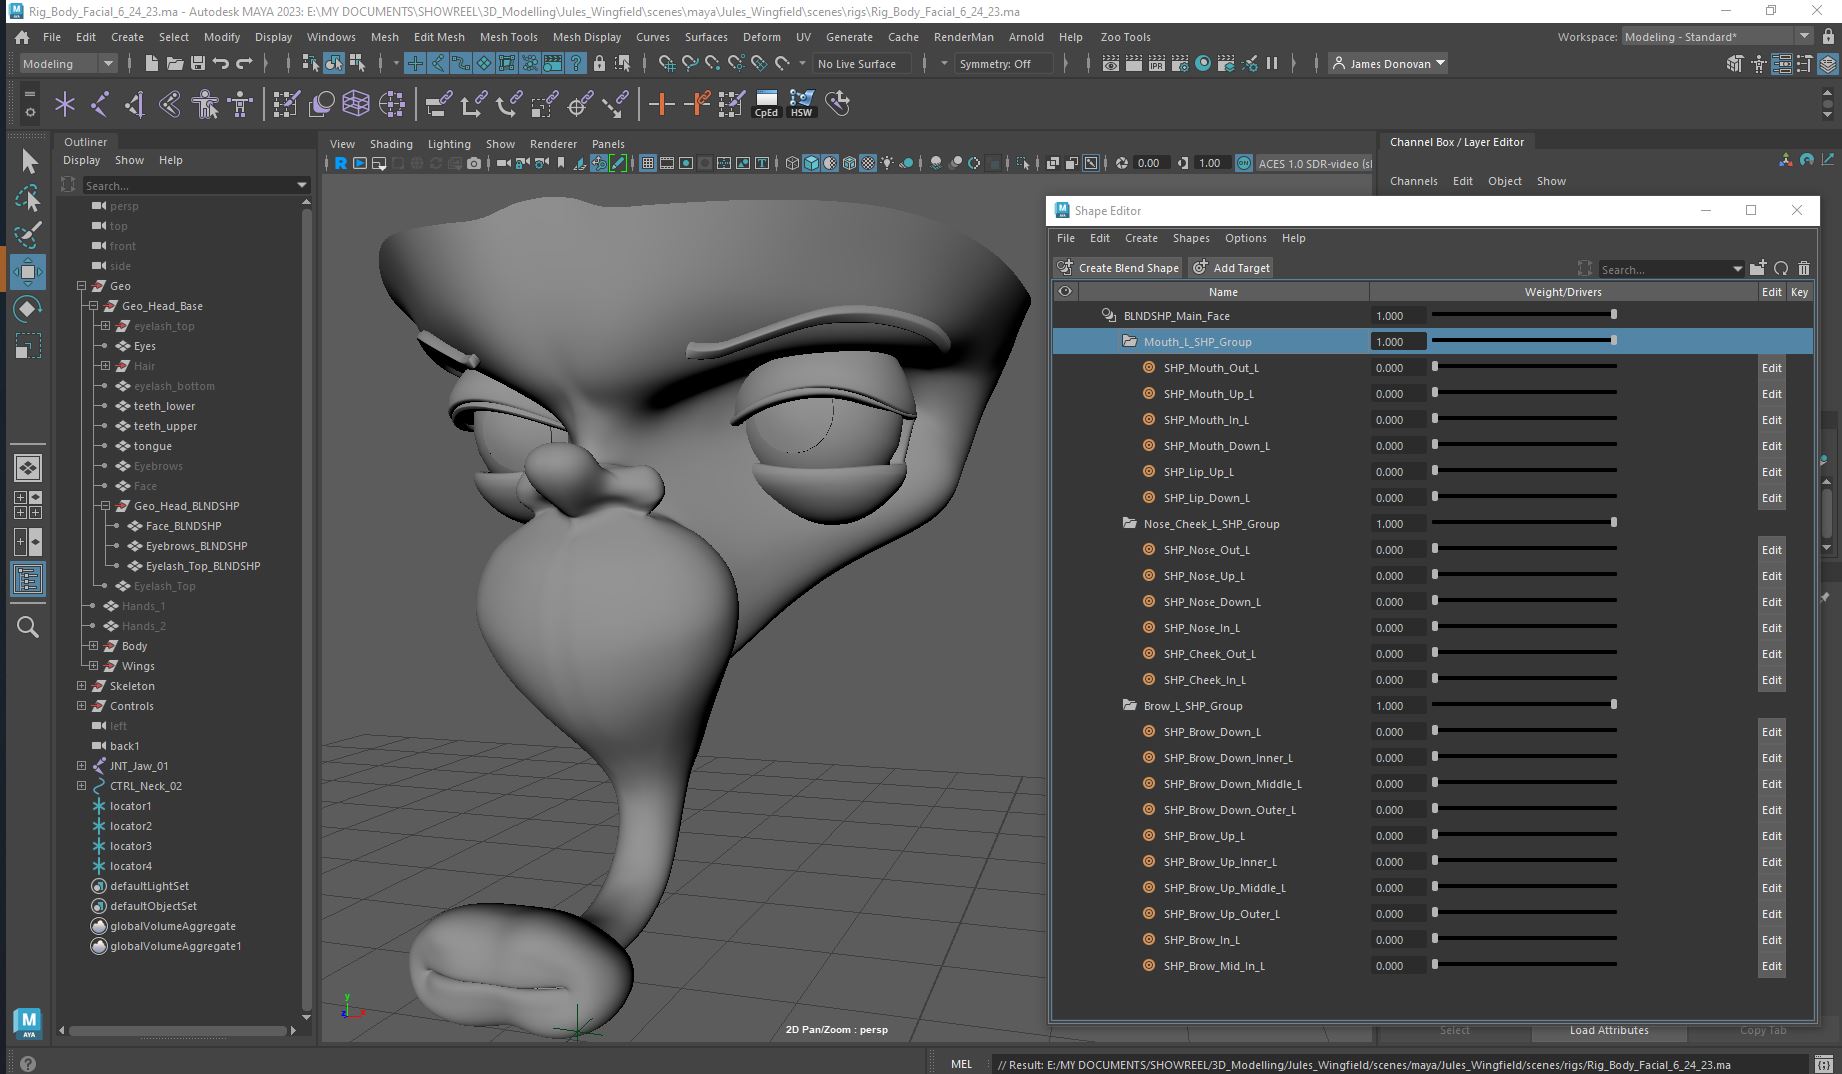Enable snap to grids magnet icon
1842x1074 pixels.
pos(663,63)
